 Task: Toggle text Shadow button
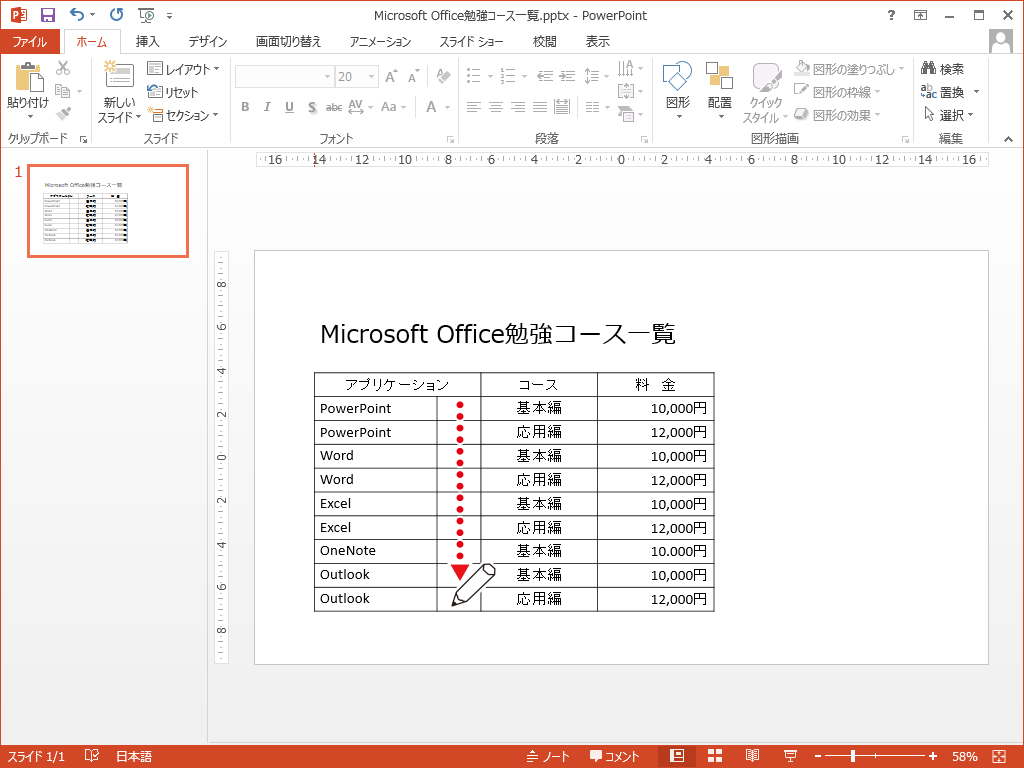tap(312, 106)
